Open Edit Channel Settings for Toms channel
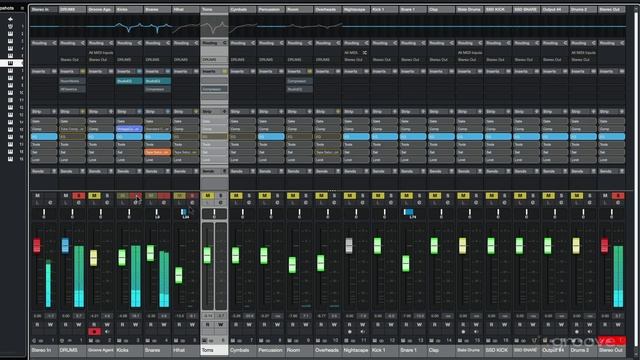This screenshot has width=640, height=360. tap(221, 203)
